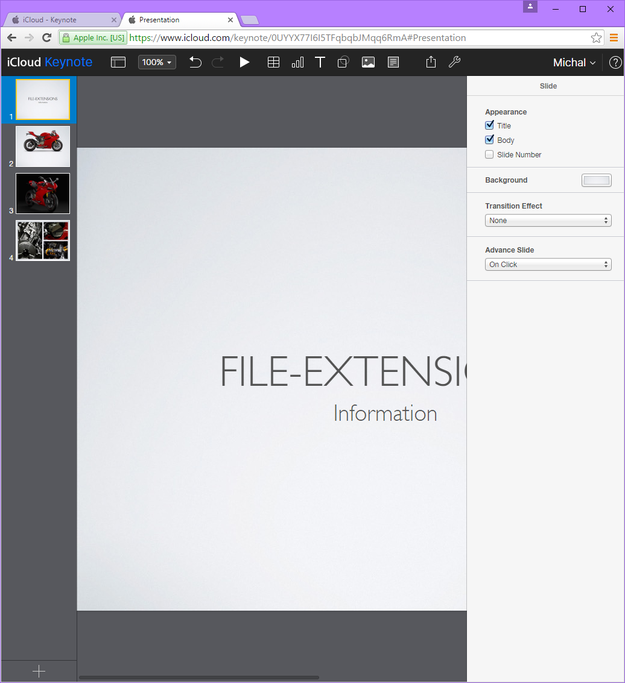This screenshot has height=683, width=625.
Task: Click the Slide panel header
Action: point(548,86)
